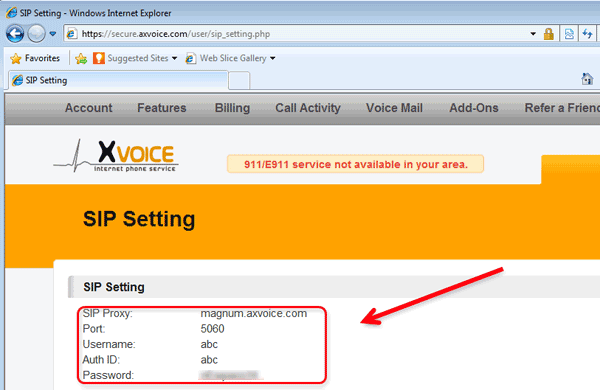
Task: Click the Axvoice logo
Action: coord(116,156)
